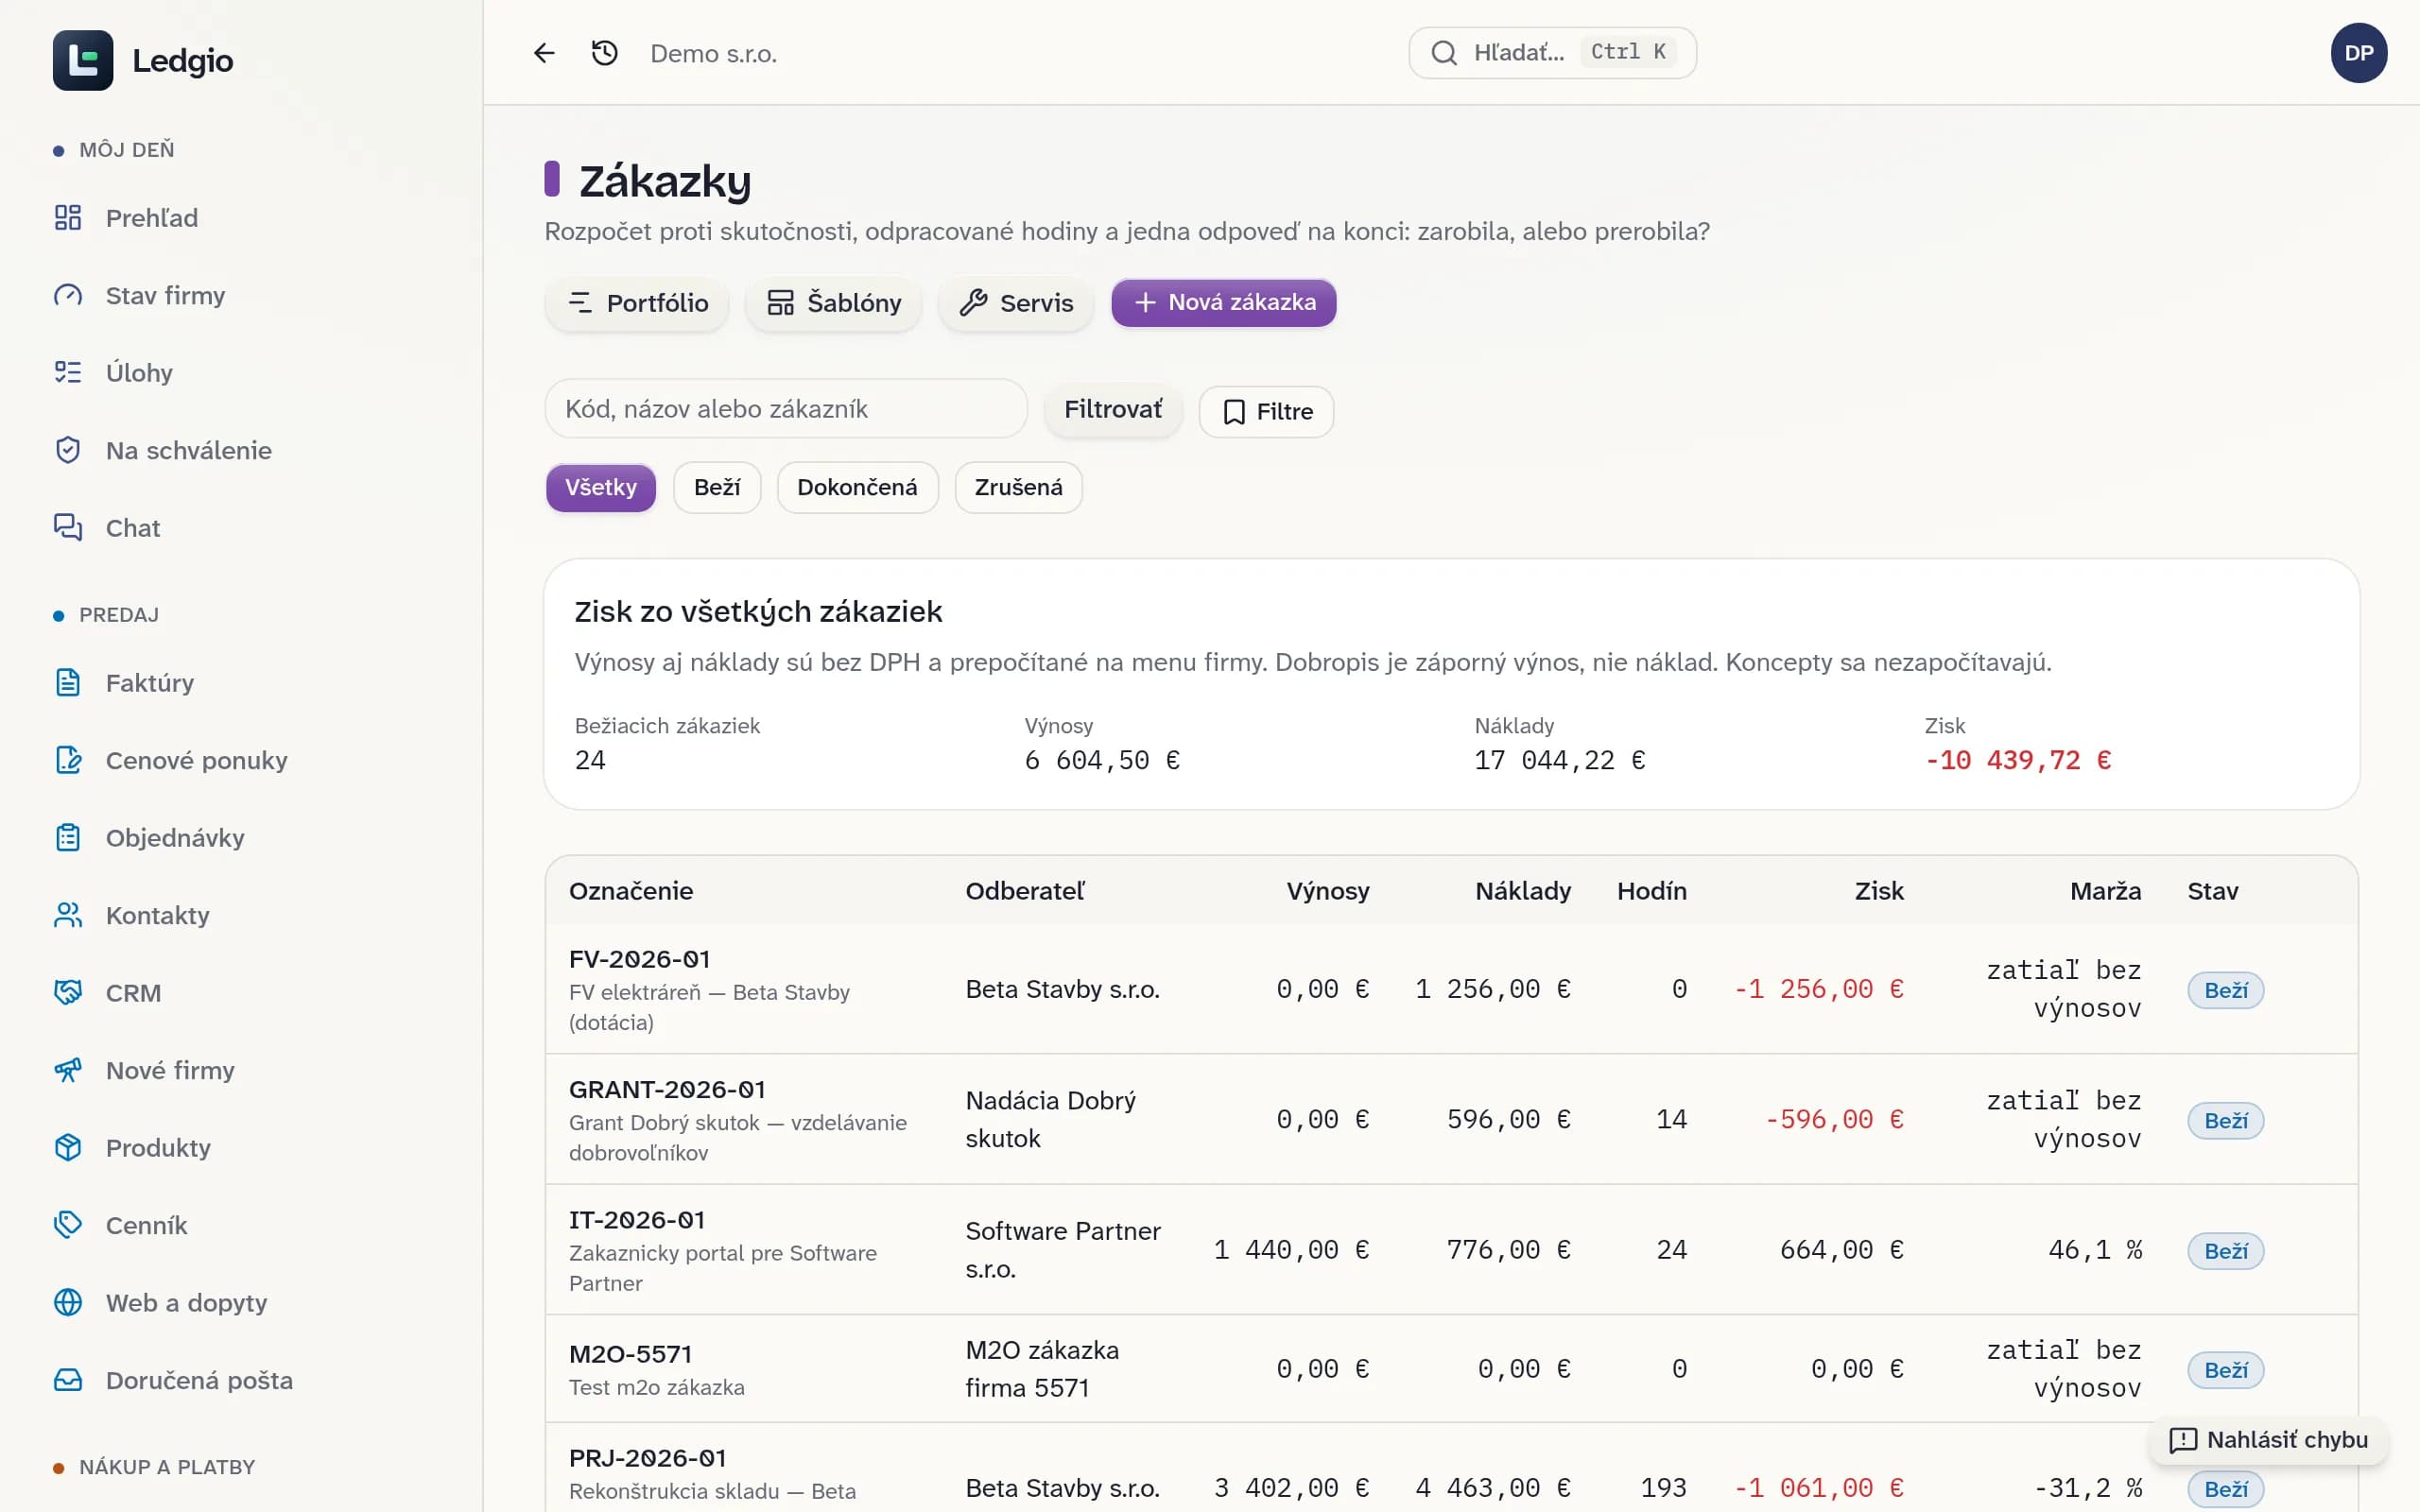Image resolution: width=2420 pixels, height=1512 pixels.
Task: Open the history clock icon
Action: (605, 53)
